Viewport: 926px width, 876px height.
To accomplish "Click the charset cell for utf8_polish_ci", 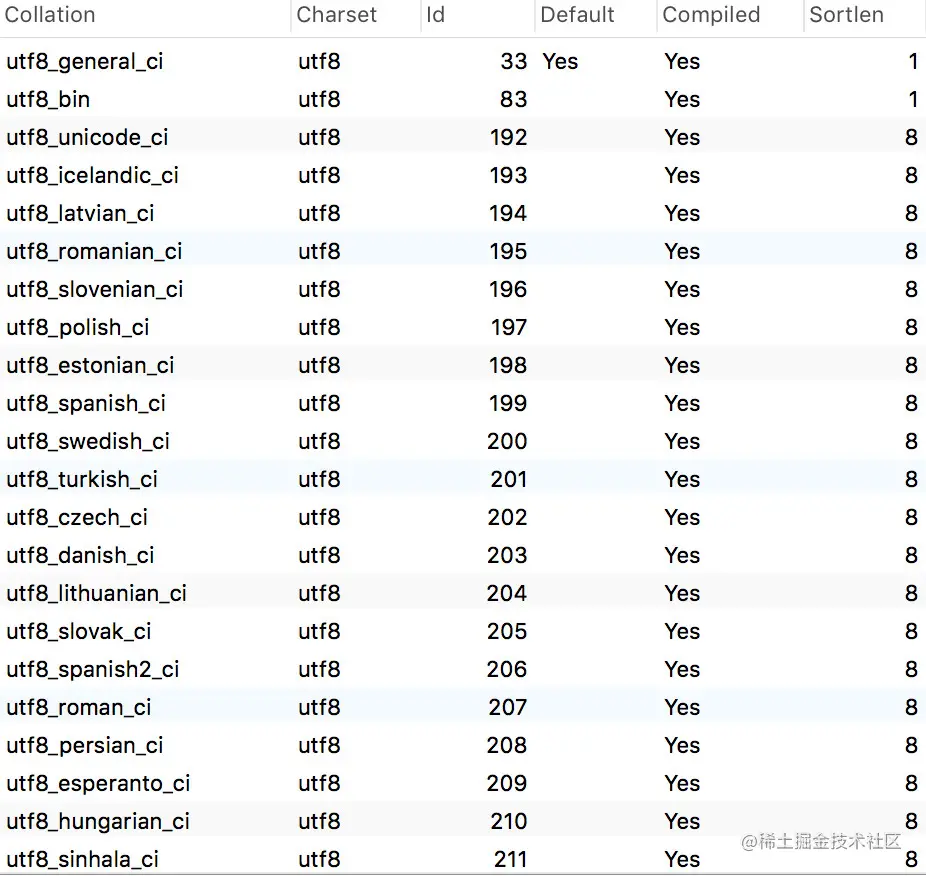I will pos(319,327).
